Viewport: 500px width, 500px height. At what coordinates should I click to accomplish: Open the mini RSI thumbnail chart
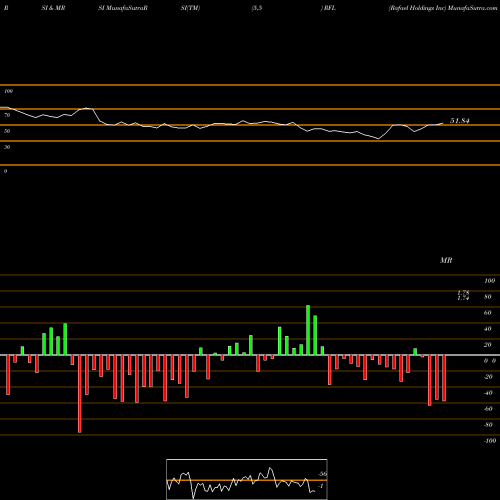(247, 479)
